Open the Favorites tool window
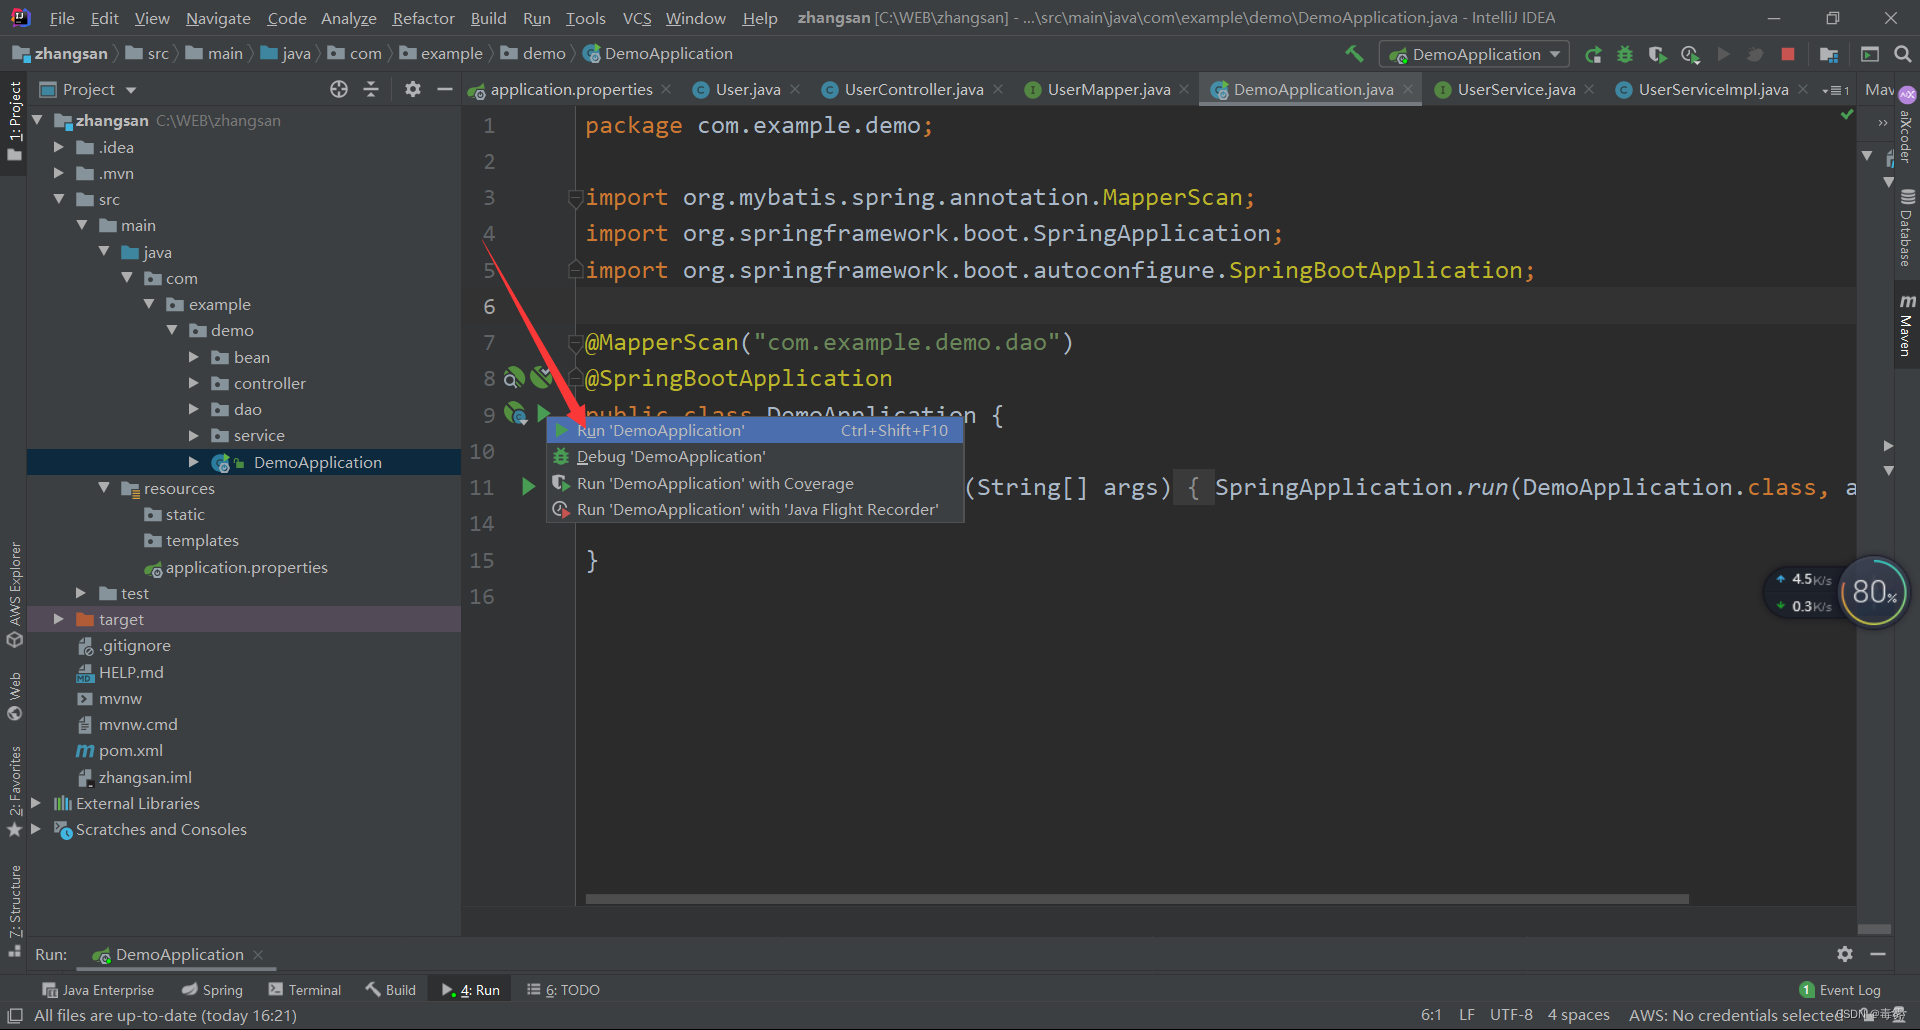 14,791
